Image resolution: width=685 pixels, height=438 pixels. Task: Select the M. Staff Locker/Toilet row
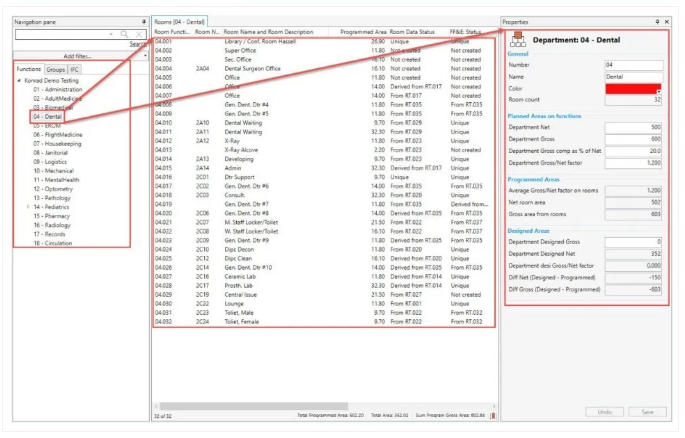324,222
